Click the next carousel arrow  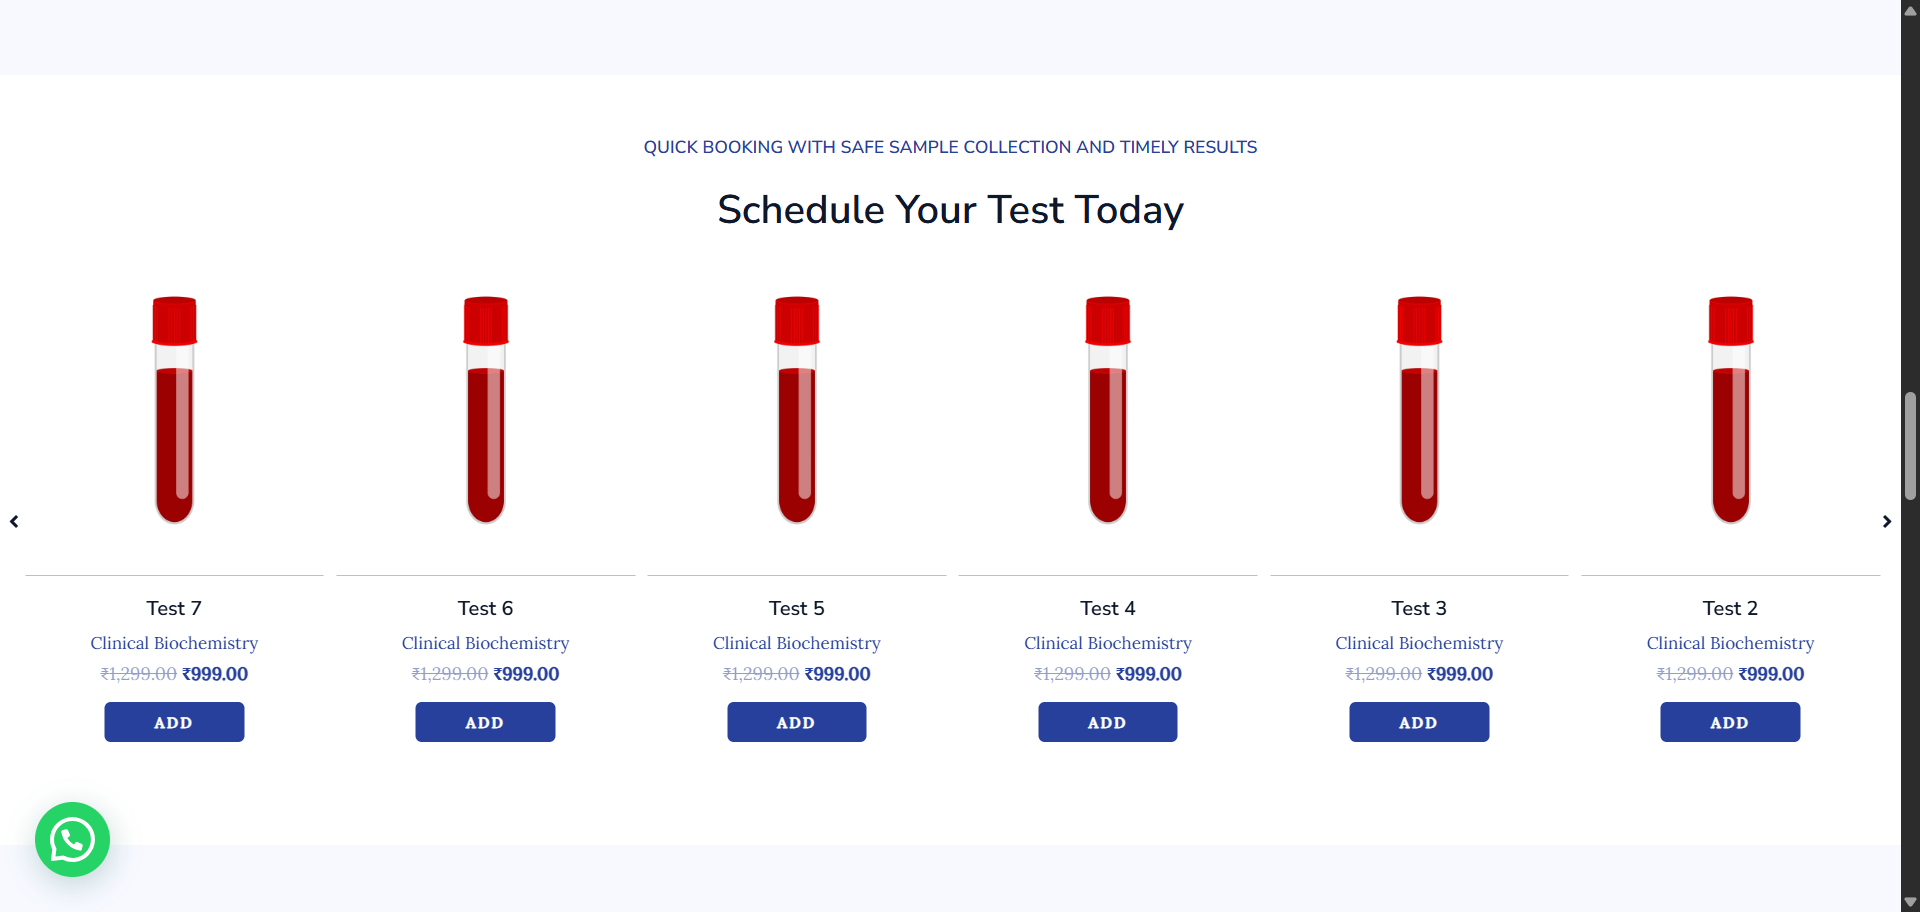coord(1886,521)
